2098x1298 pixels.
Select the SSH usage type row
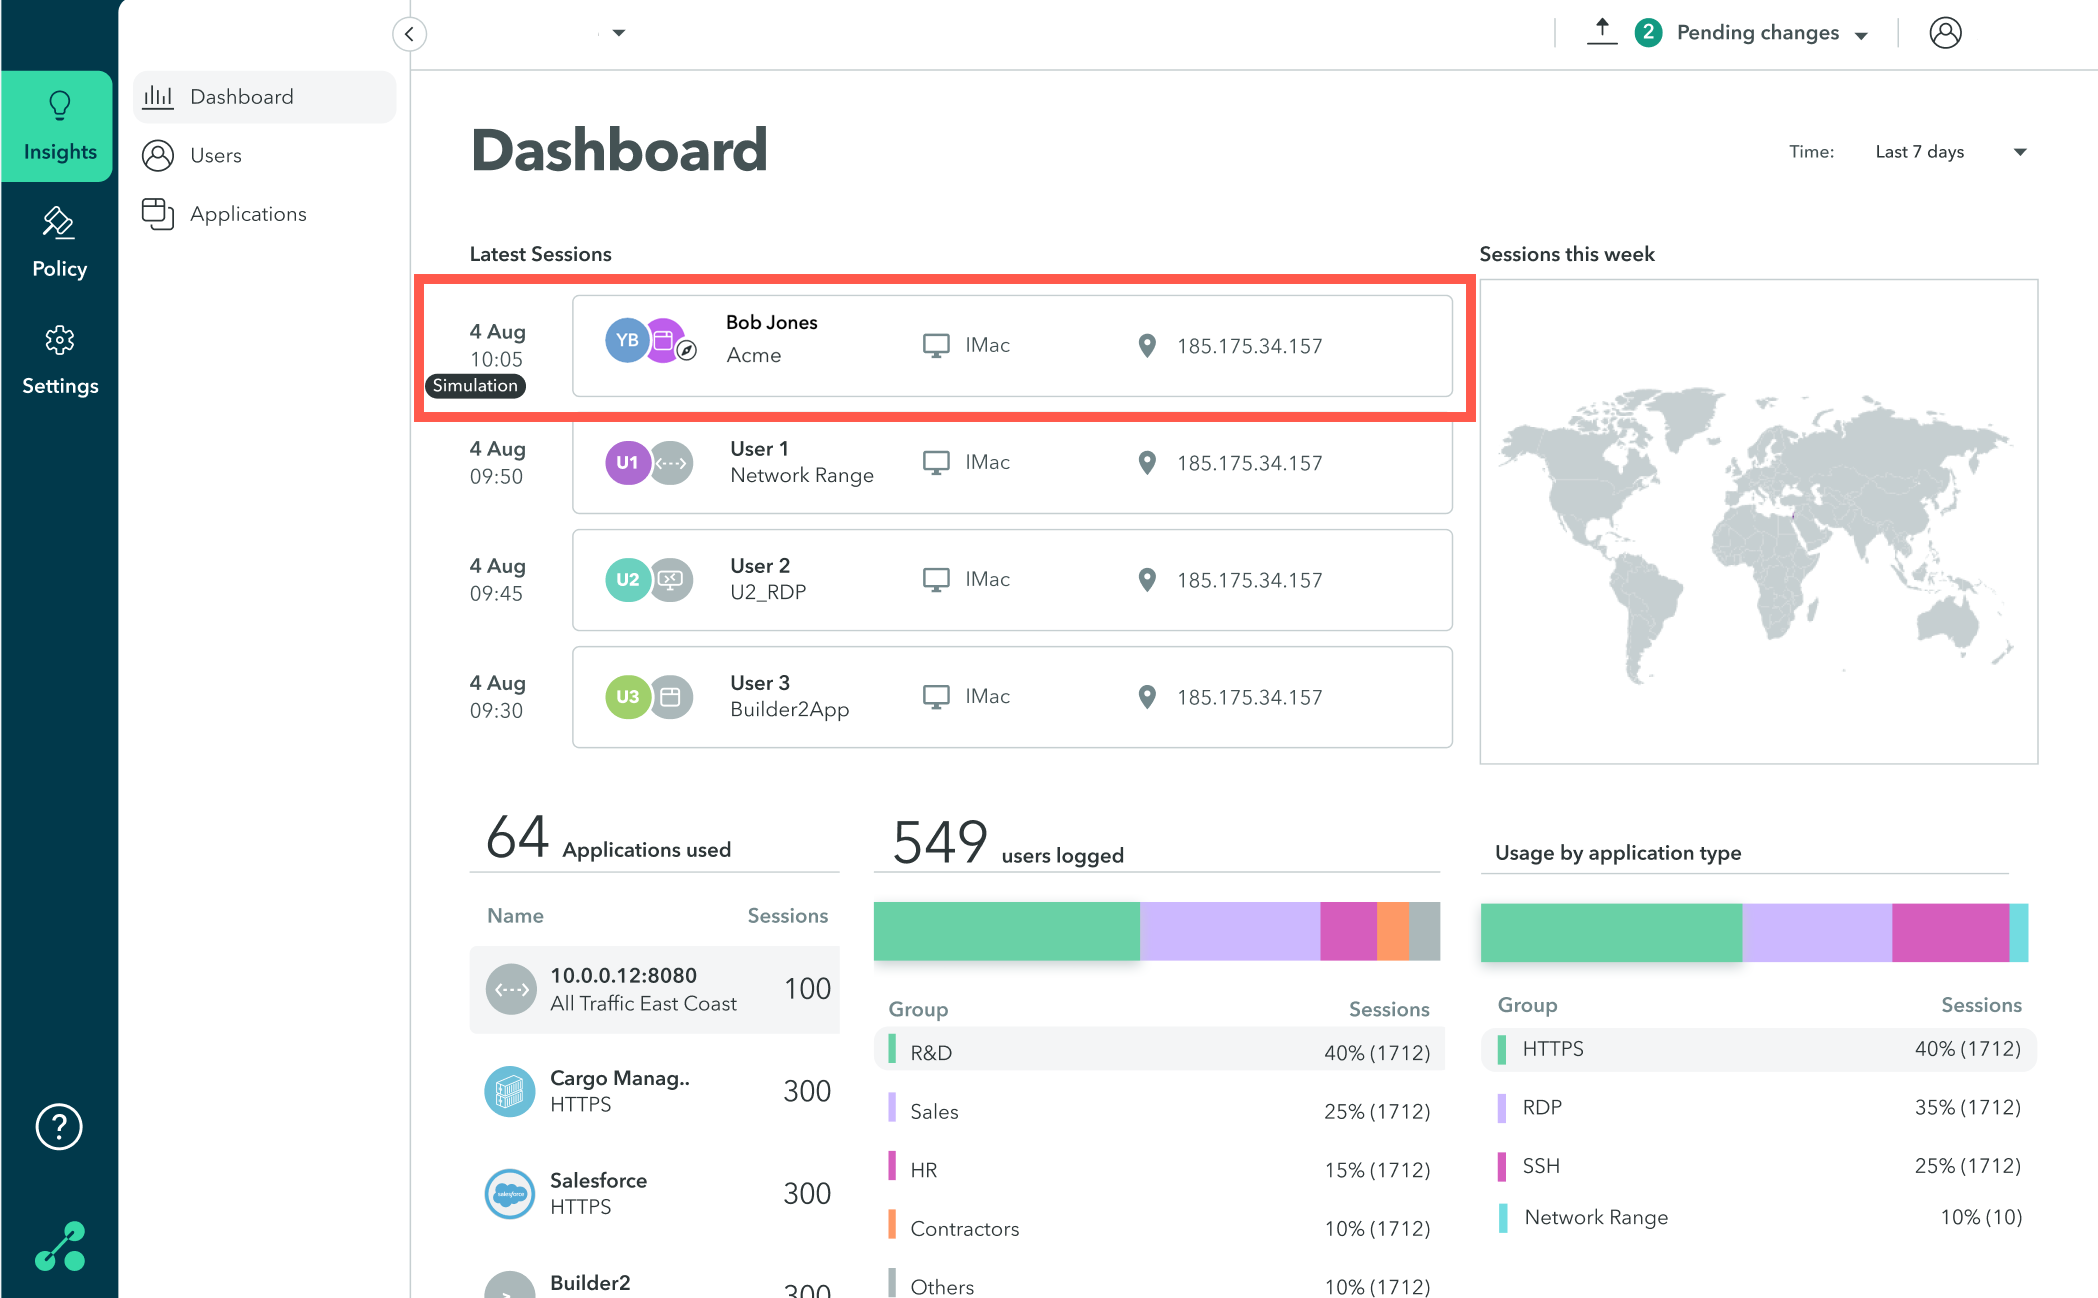click(1758, 1166)
